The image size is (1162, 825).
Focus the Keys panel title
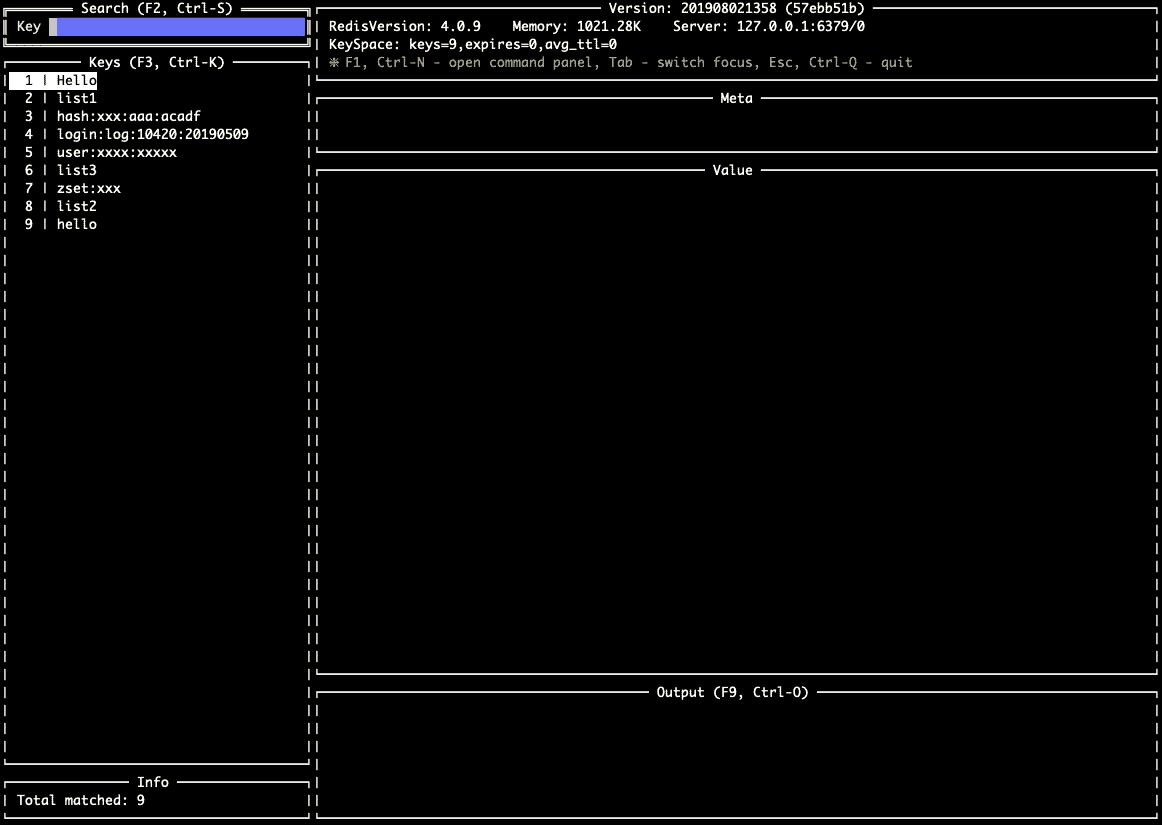point(156,62)
